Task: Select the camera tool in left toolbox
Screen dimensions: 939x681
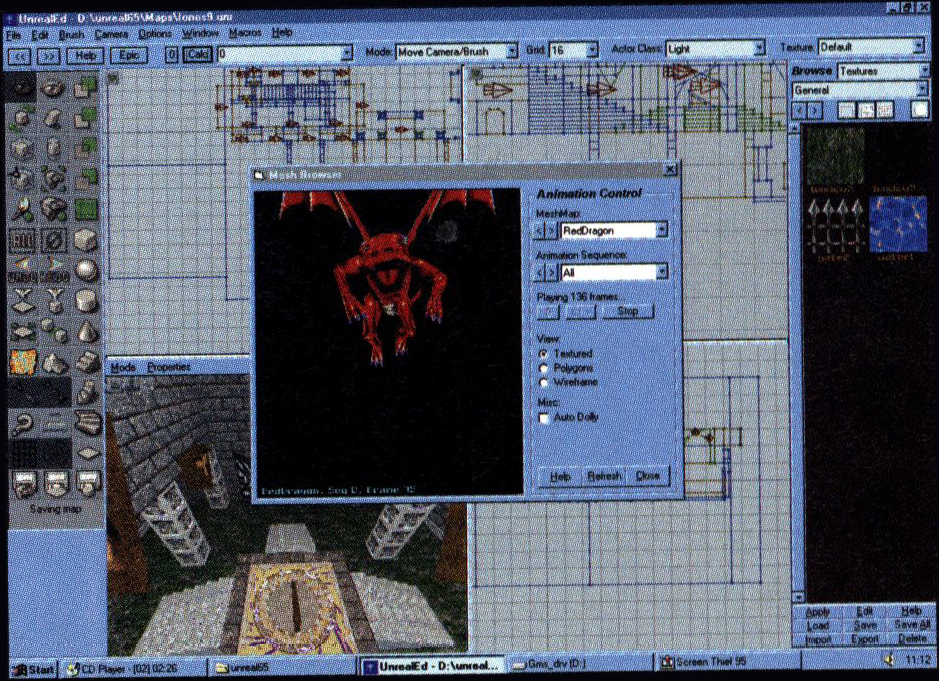Action: click(22, 88)
